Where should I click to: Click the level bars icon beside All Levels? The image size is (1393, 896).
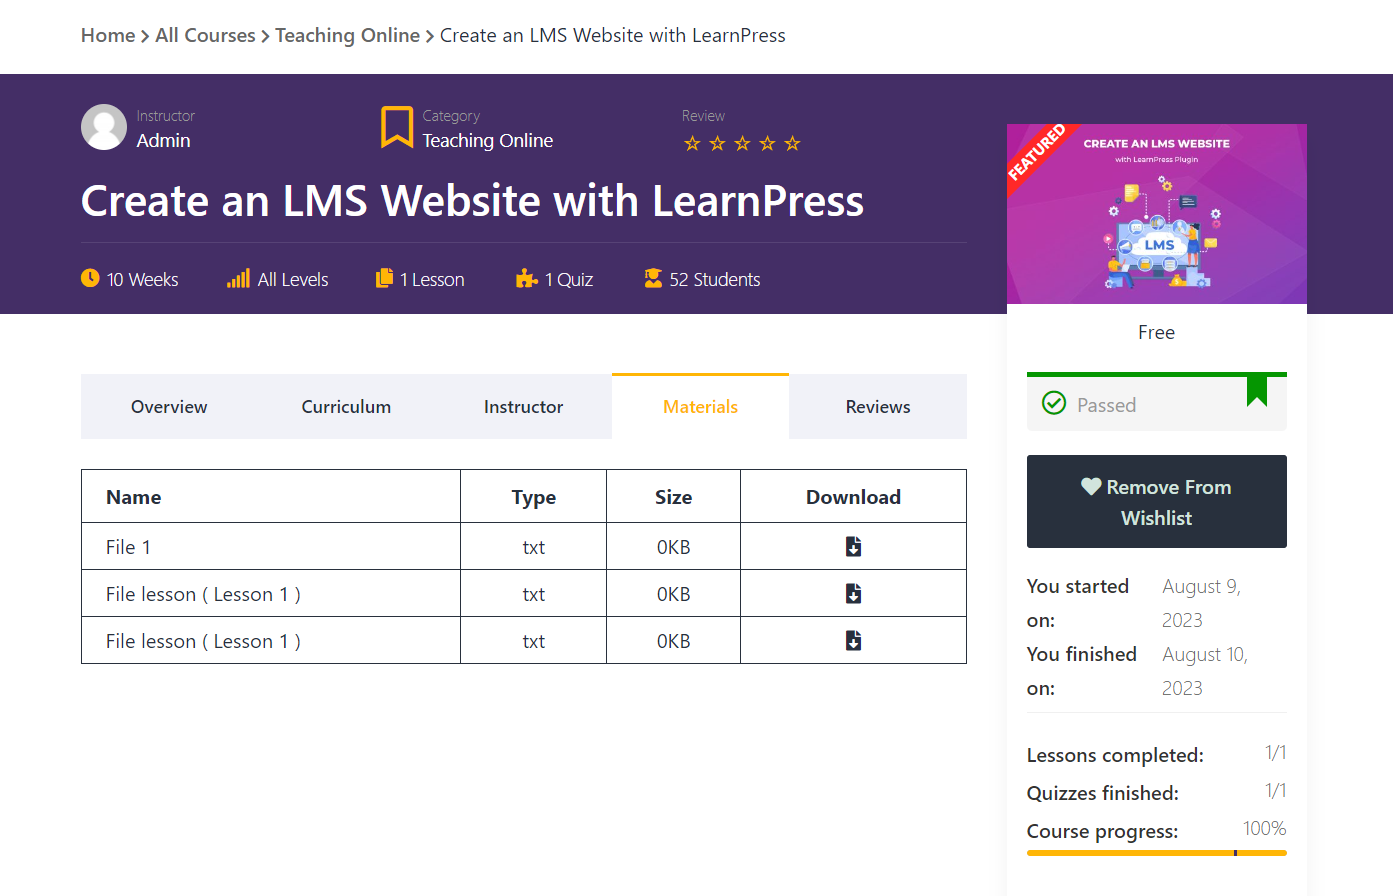(238, 278)
